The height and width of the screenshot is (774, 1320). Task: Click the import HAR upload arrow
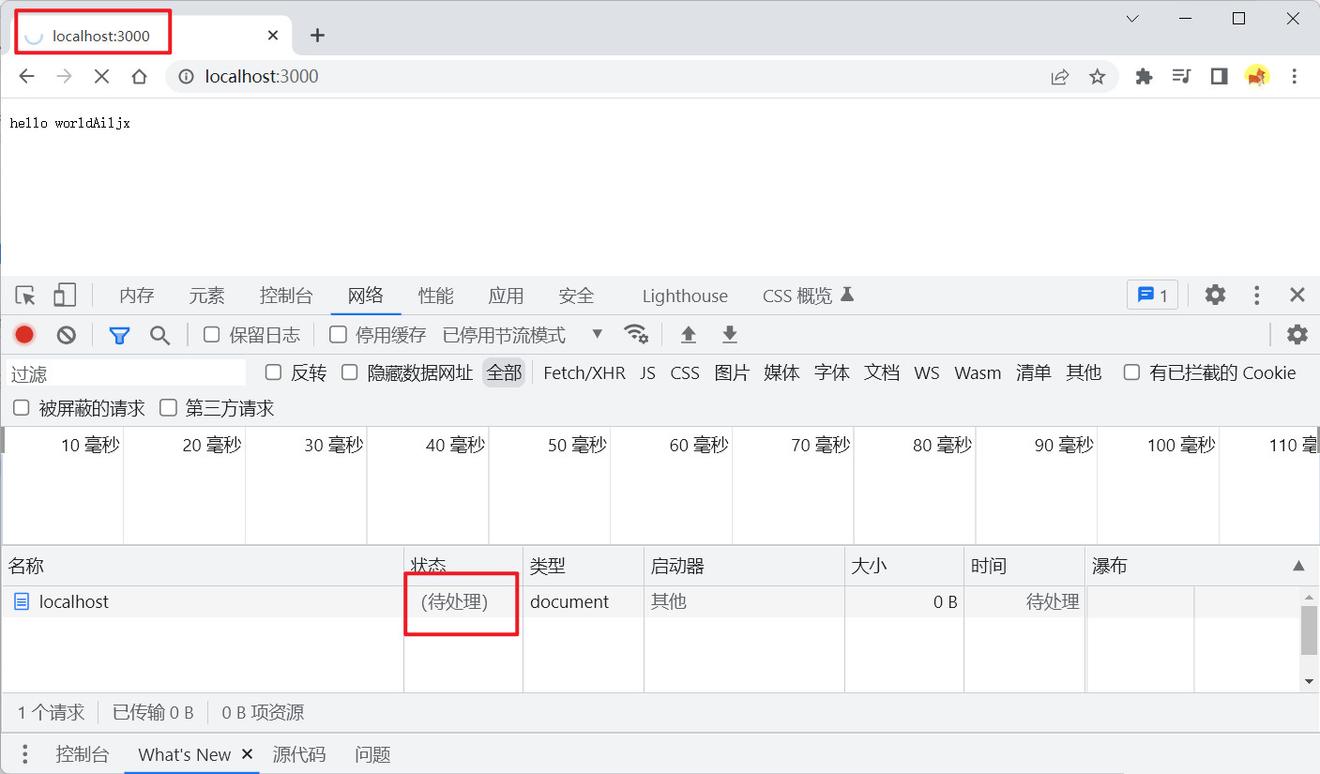coord(688,334)
